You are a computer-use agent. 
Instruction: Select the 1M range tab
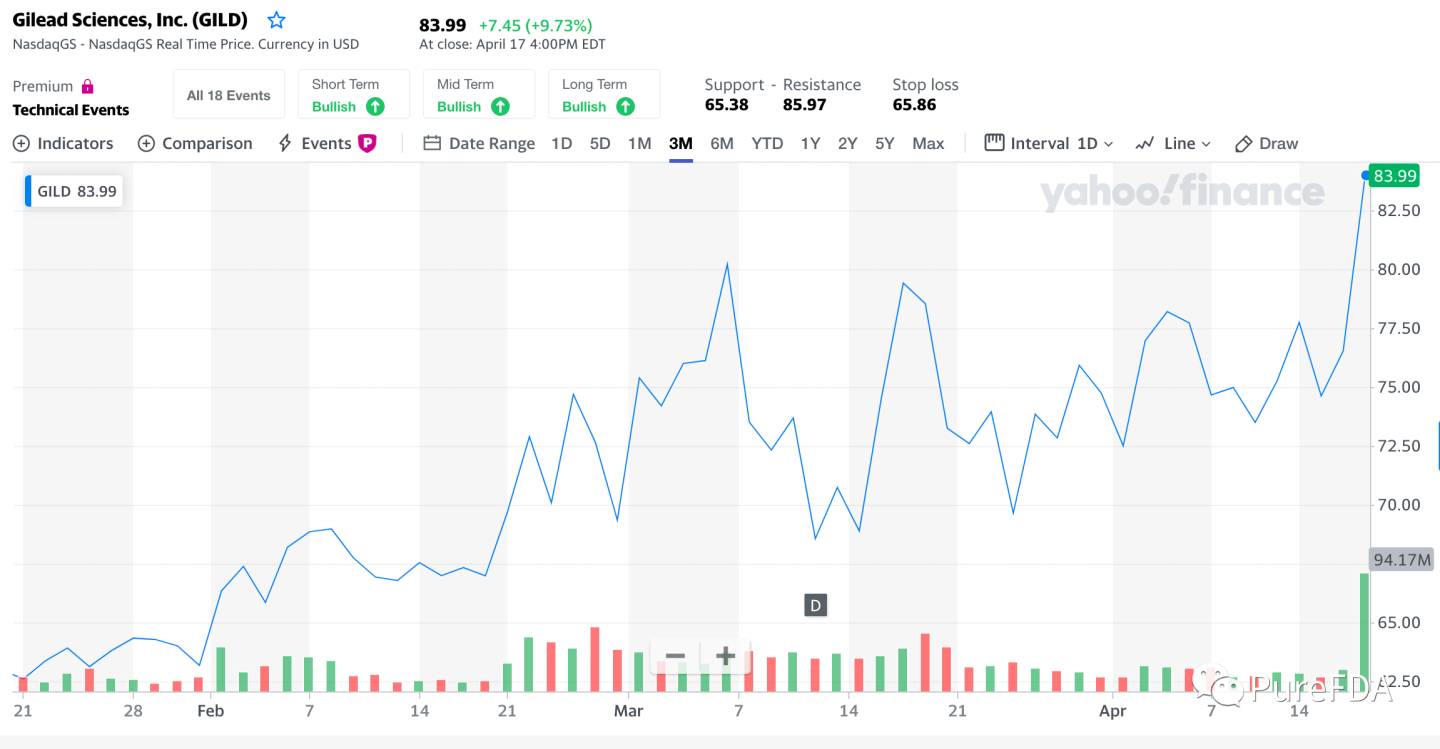pos(640,144)
